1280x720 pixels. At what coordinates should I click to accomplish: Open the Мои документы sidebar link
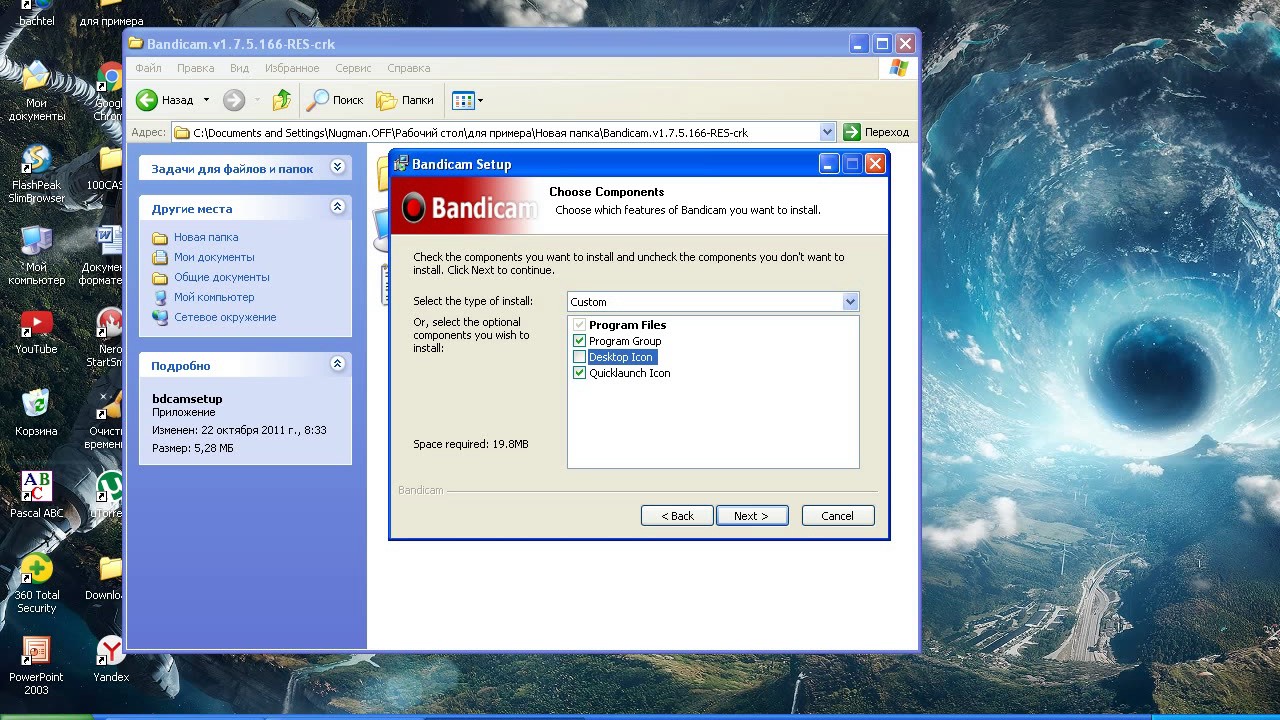(214, 257)
